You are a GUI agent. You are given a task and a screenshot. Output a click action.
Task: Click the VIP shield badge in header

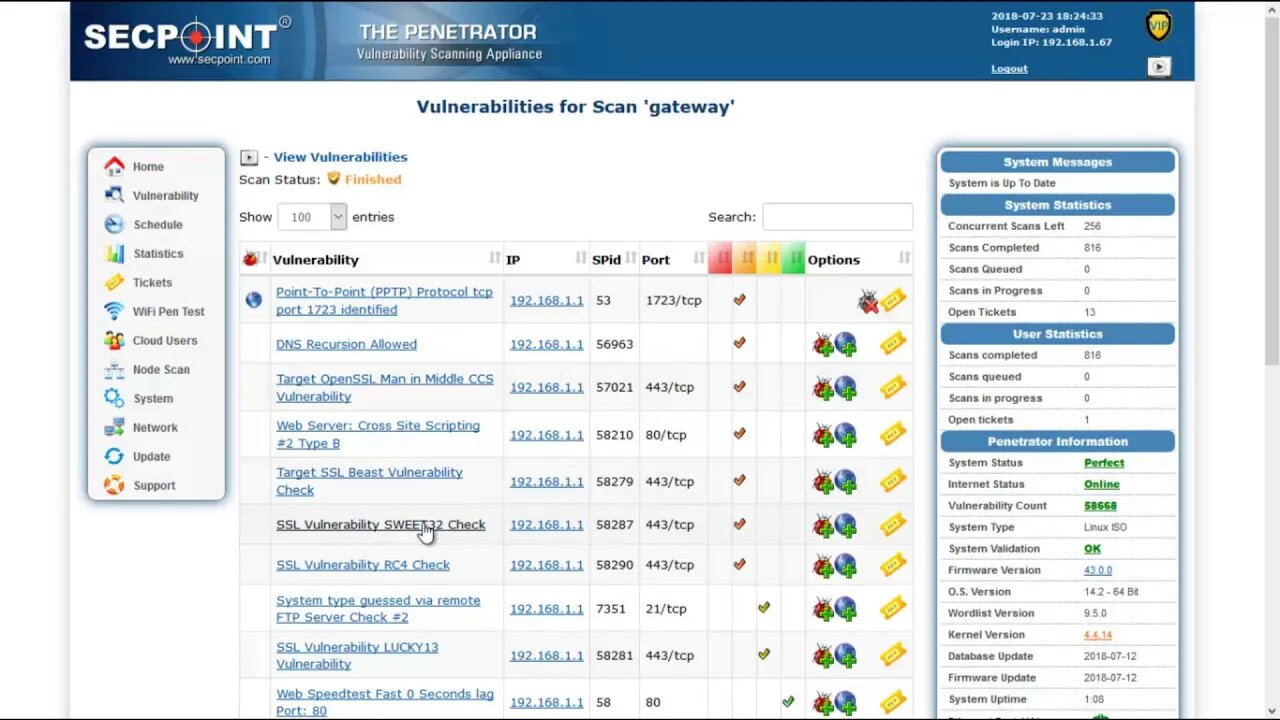point(1158,26)
